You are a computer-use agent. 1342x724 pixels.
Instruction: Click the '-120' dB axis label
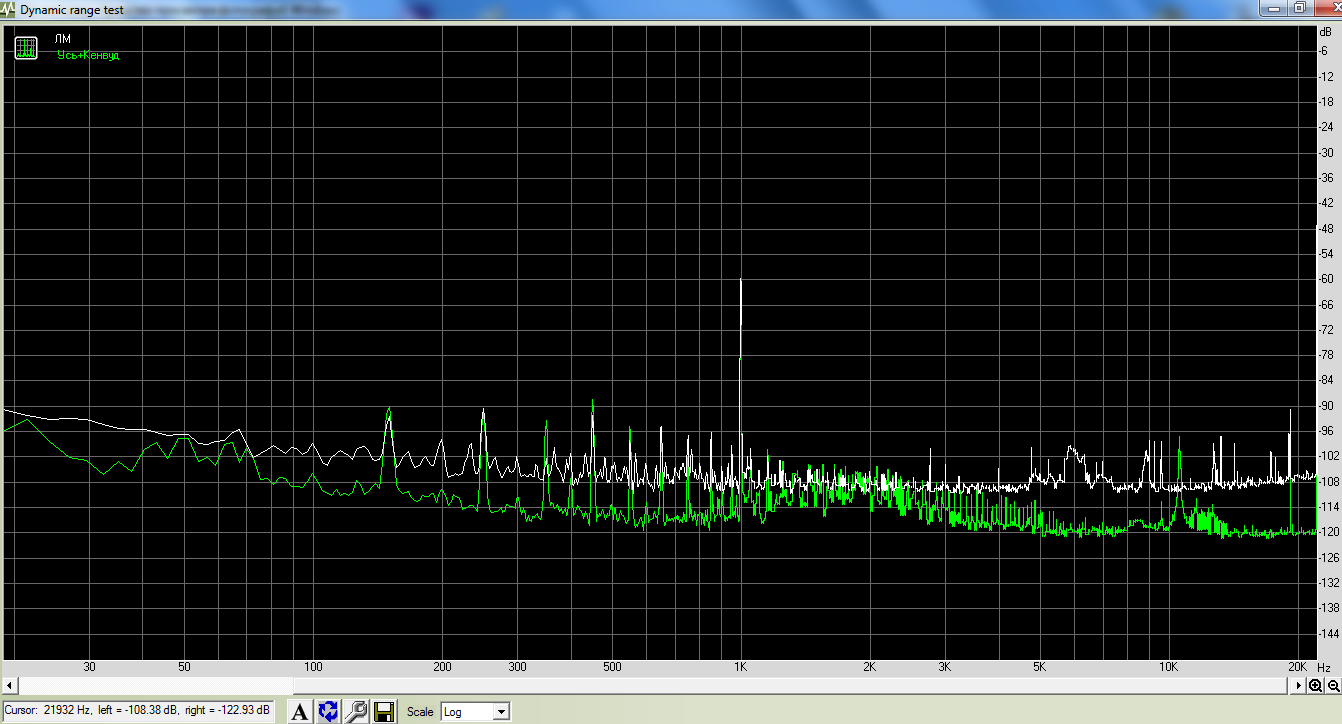[x=1329, y=532]
